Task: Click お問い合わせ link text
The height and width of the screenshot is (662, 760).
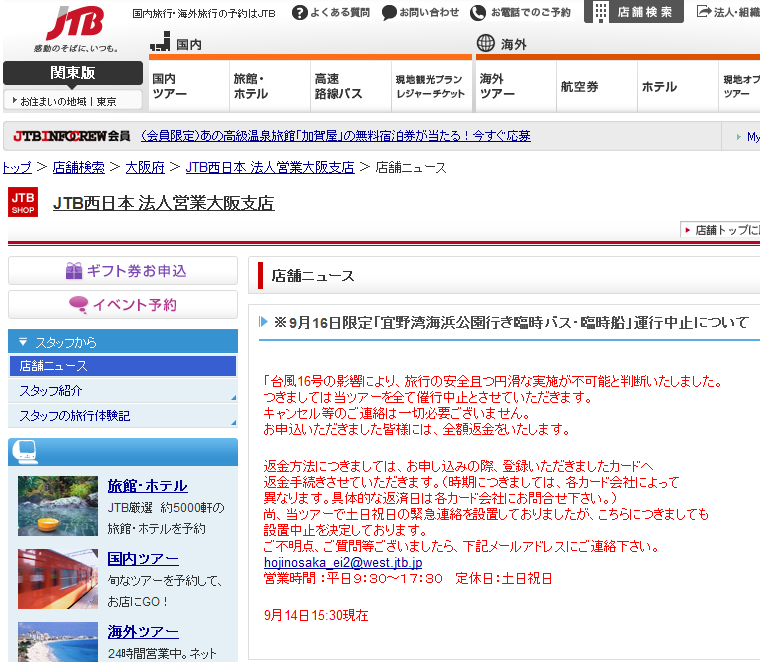Action: pyautogui.click(x=429, y=13)
